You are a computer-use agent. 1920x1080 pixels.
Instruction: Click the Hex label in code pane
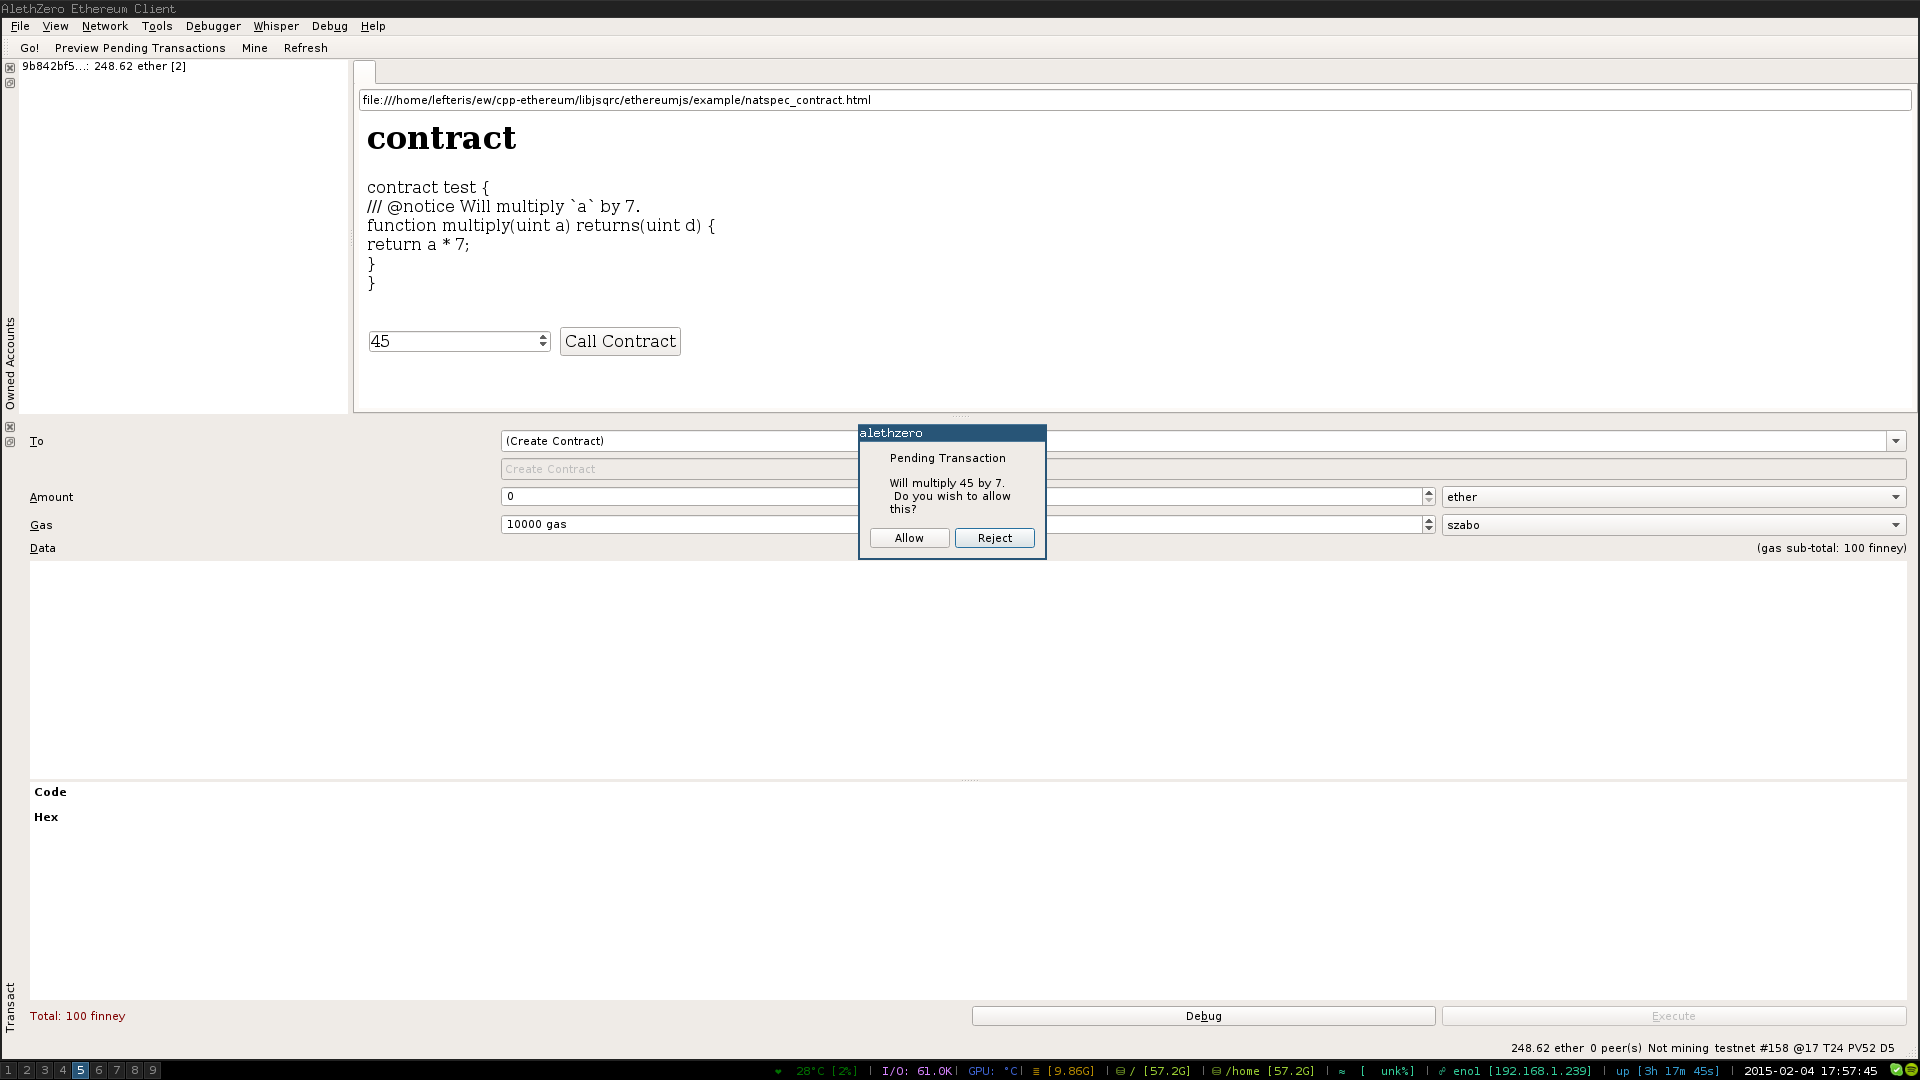point(46,817)
